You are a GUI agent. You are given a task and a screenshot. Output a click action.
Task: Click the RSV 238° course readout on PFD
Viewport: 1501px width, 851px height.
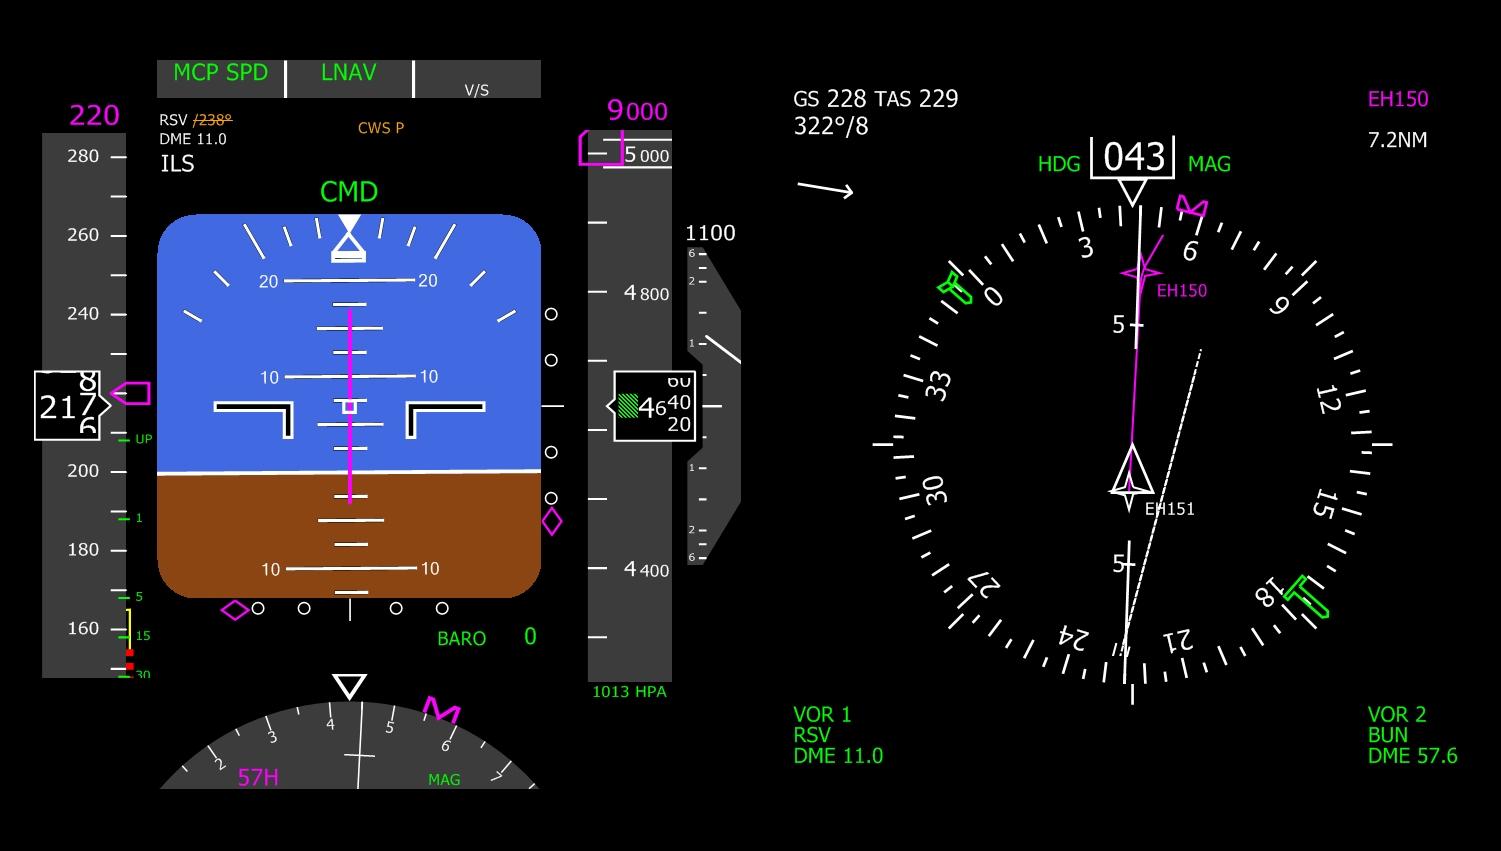pyautogui.click(x=196, y=120)
